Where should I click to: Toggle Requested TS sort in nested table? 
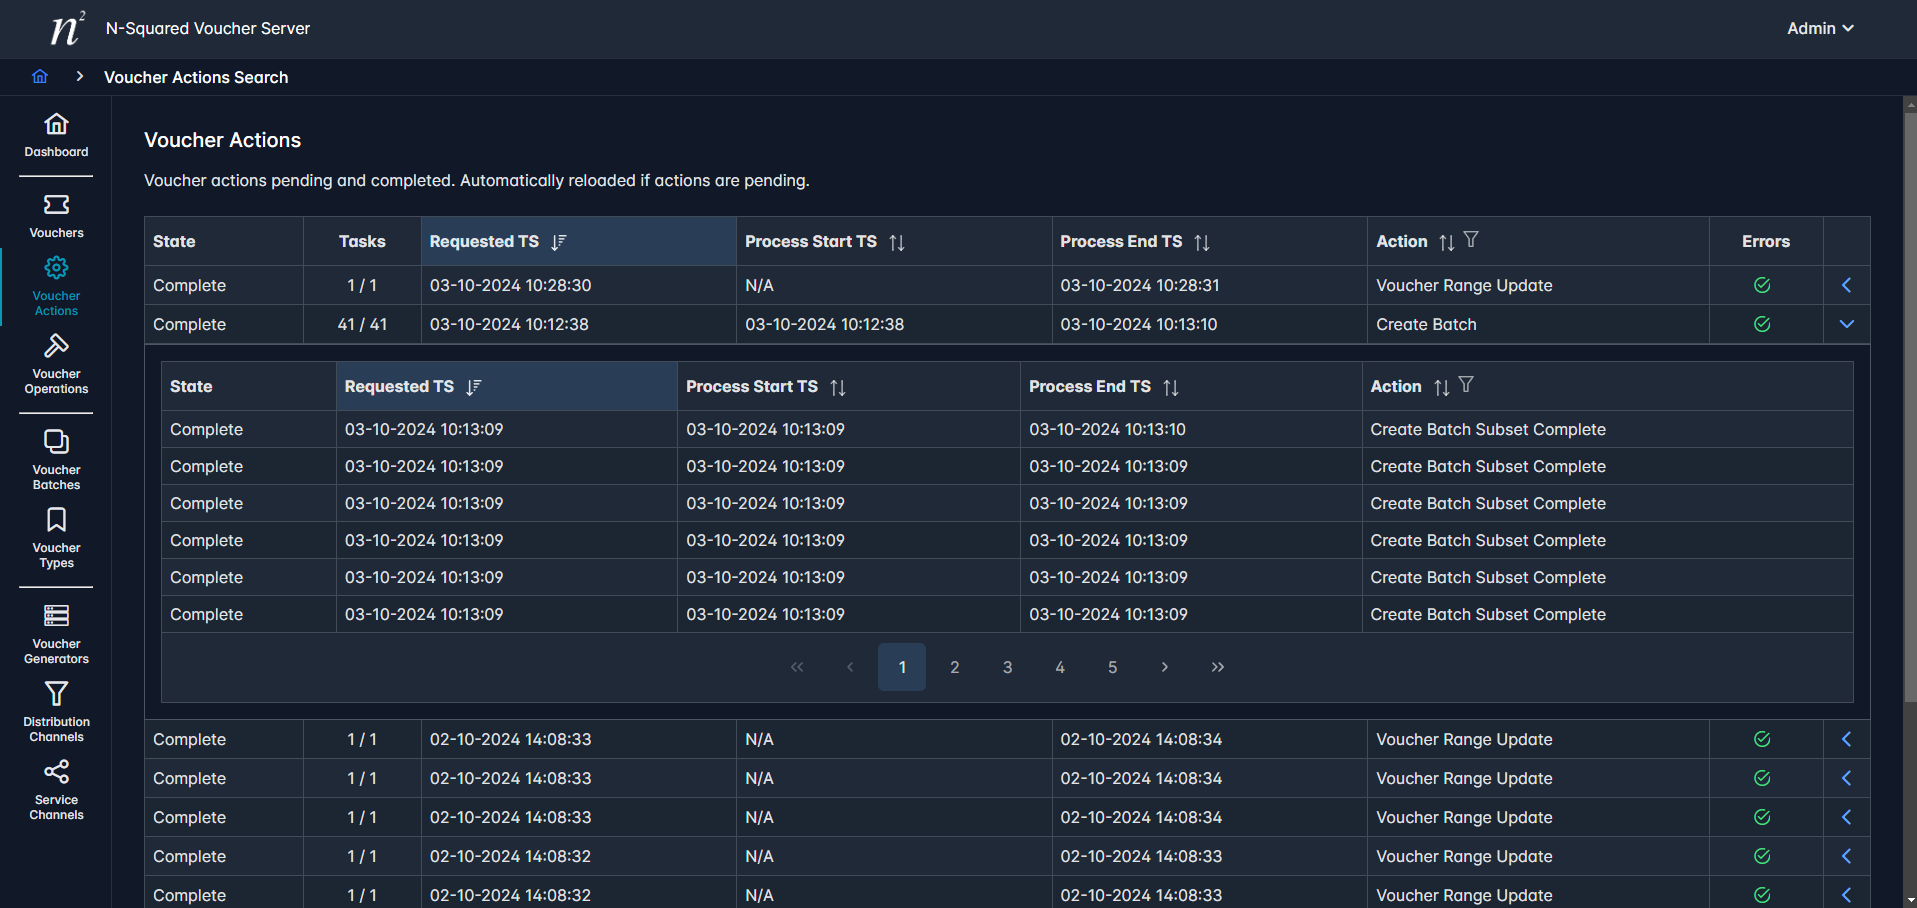pyautogui.click(x=474, y=387)
